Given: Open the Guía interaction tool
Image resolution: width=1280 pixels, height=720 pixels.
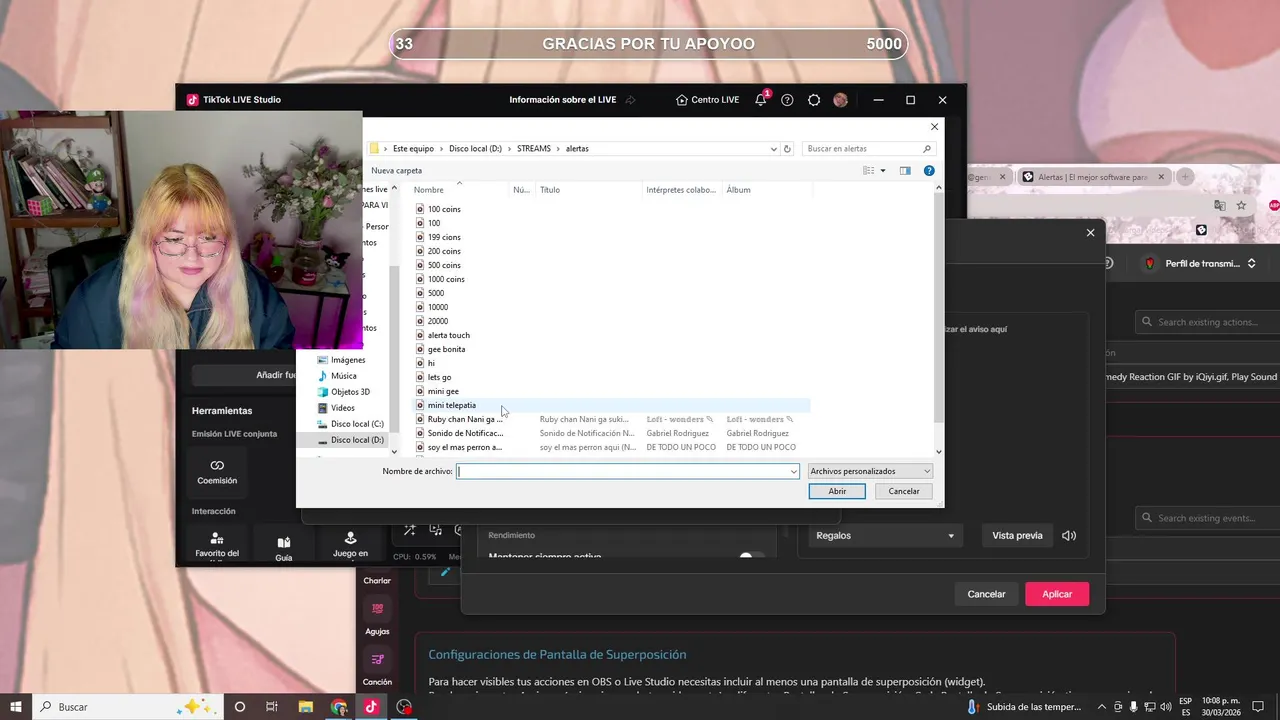Looking at the screenshot, I should tap(284, 546).
